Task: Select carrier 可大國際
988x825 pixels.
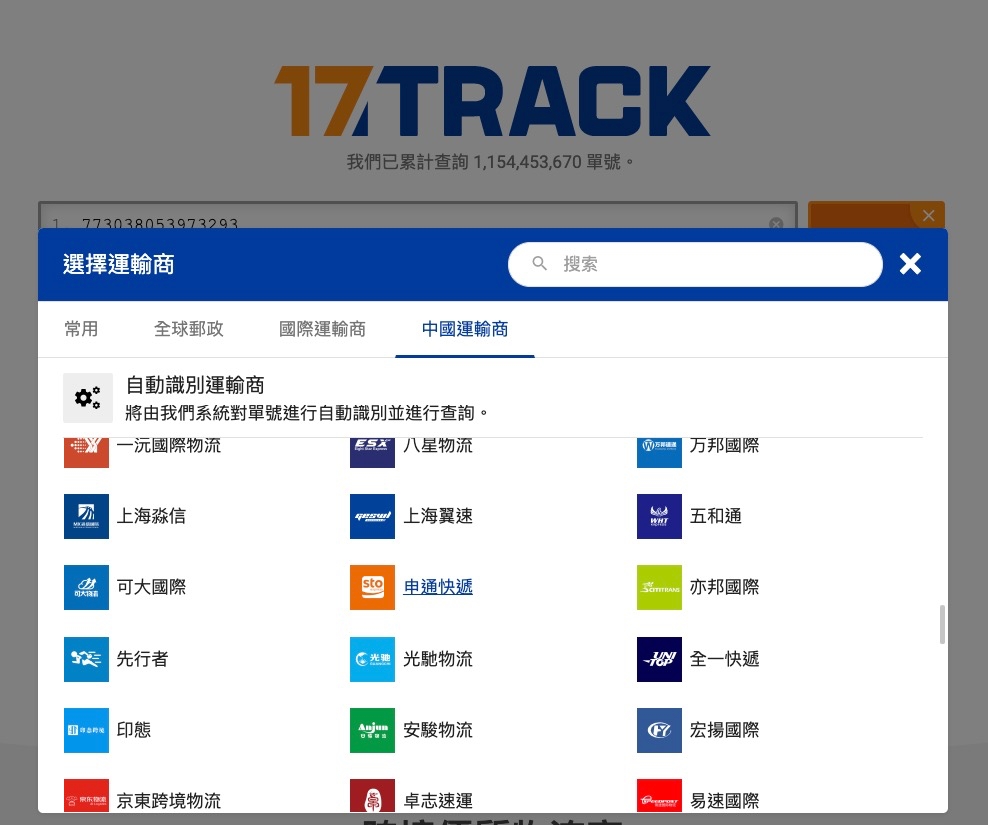Action: tap(151, 587)
